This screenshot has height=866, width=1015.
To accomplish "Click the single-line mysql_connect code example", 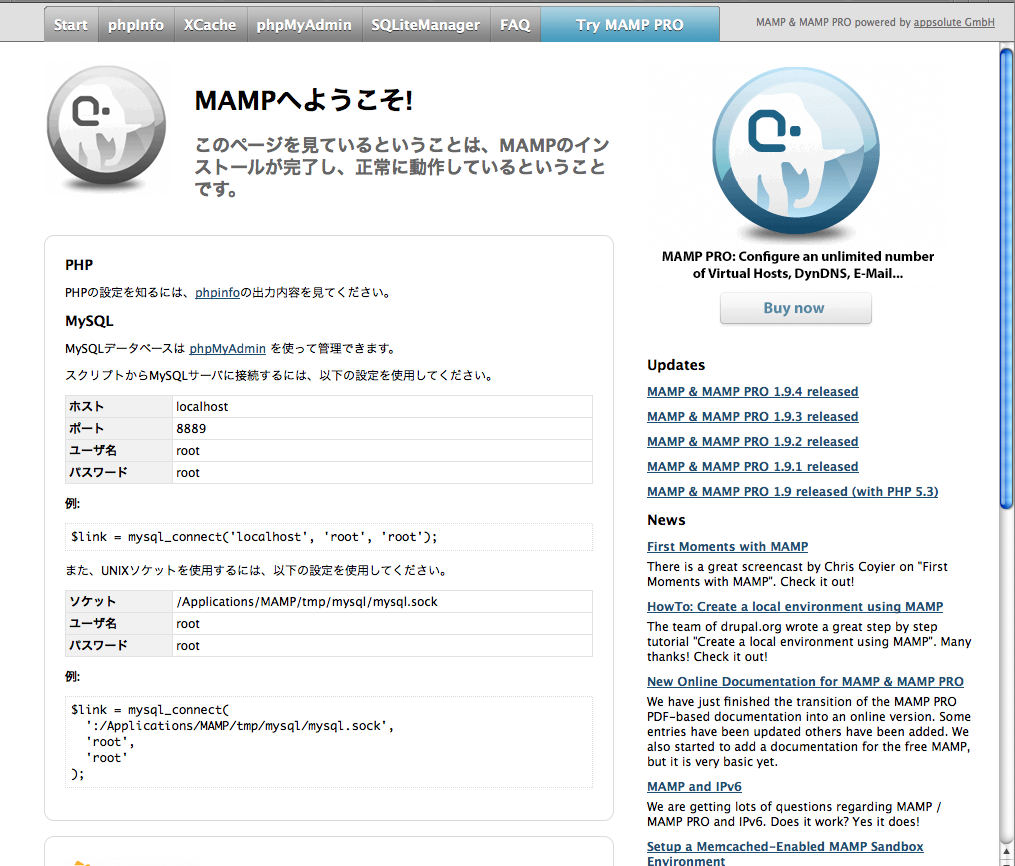I will 329,537.
